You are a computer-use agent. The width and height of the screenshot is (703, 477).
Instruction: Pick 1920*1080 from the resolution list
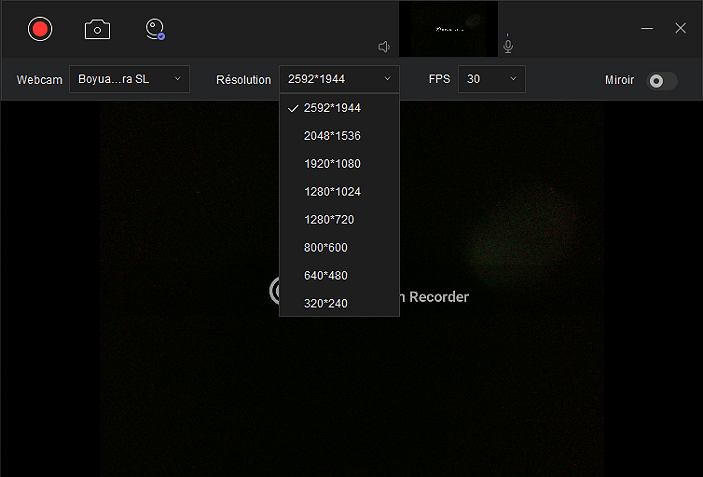(x=339, y=164)
